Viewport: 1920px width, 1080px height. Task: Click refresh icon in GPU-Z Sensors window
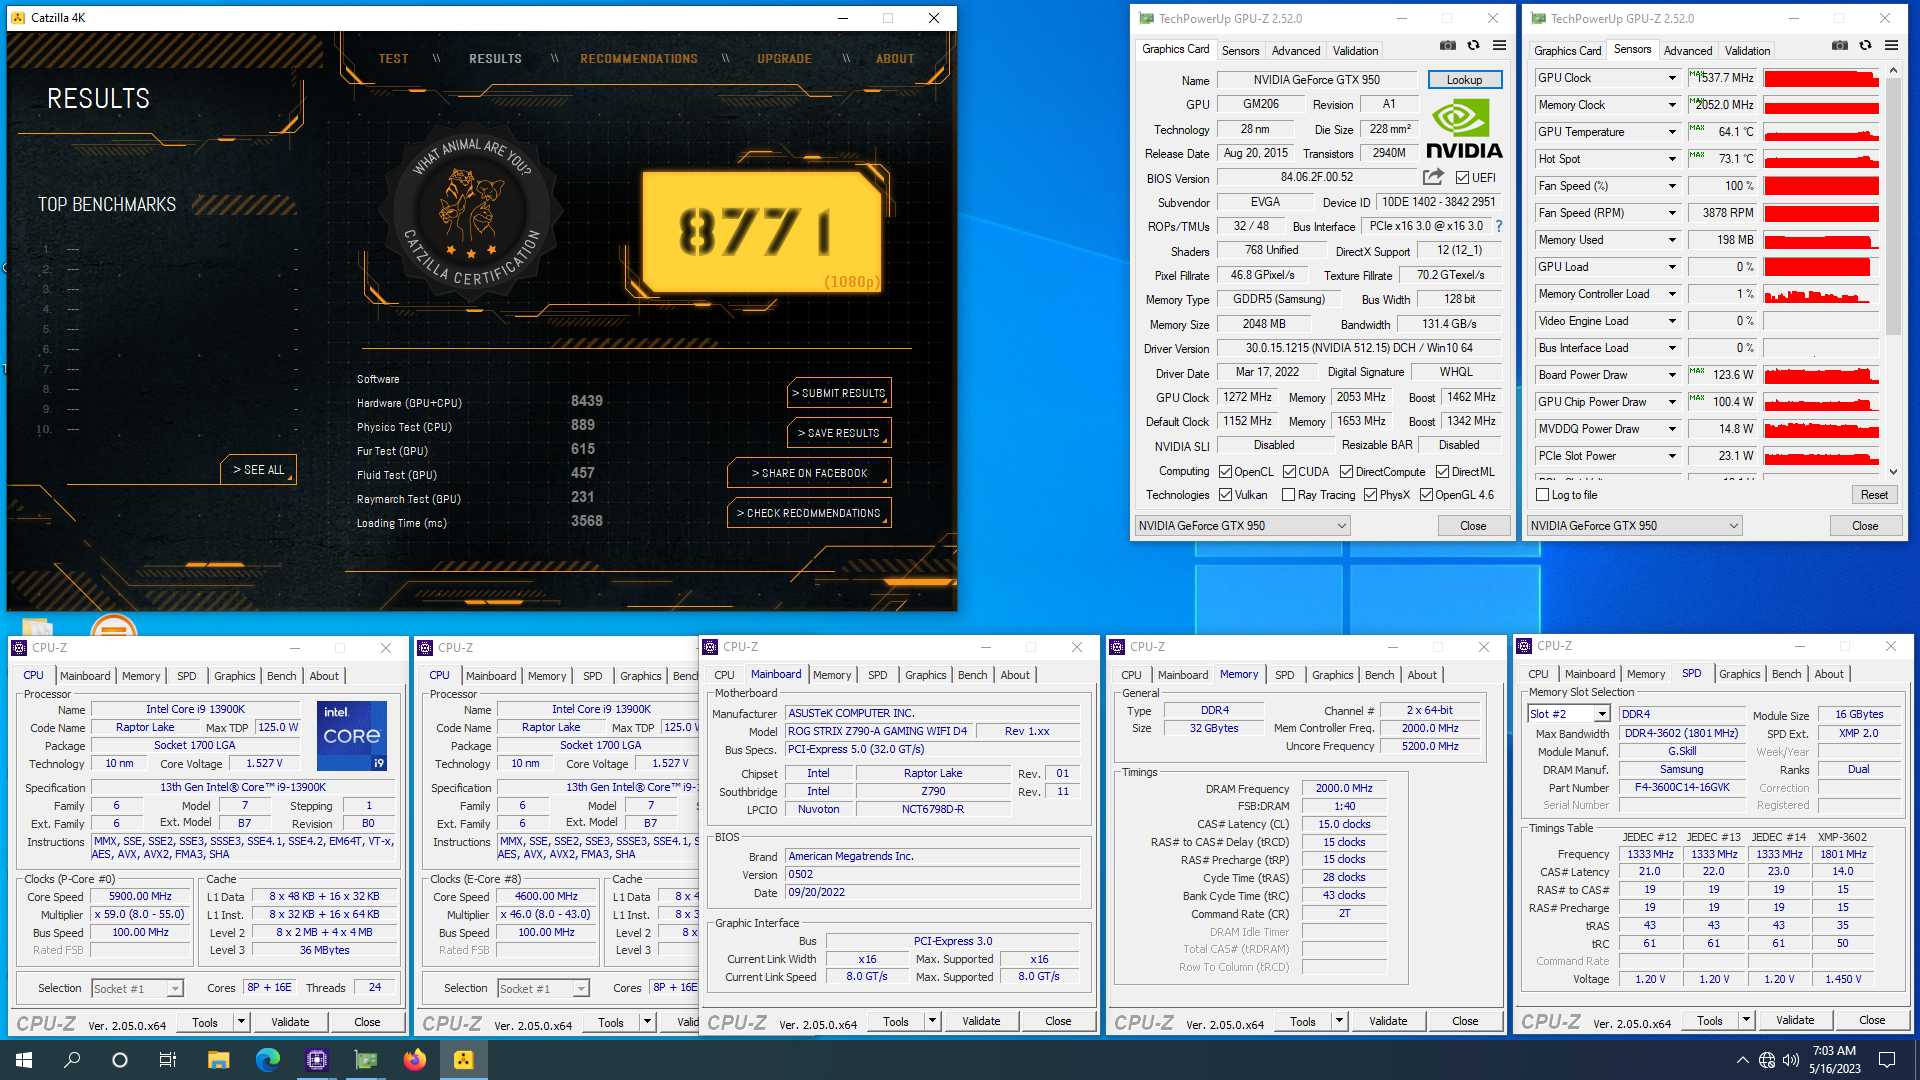(x=1865, y=45)
